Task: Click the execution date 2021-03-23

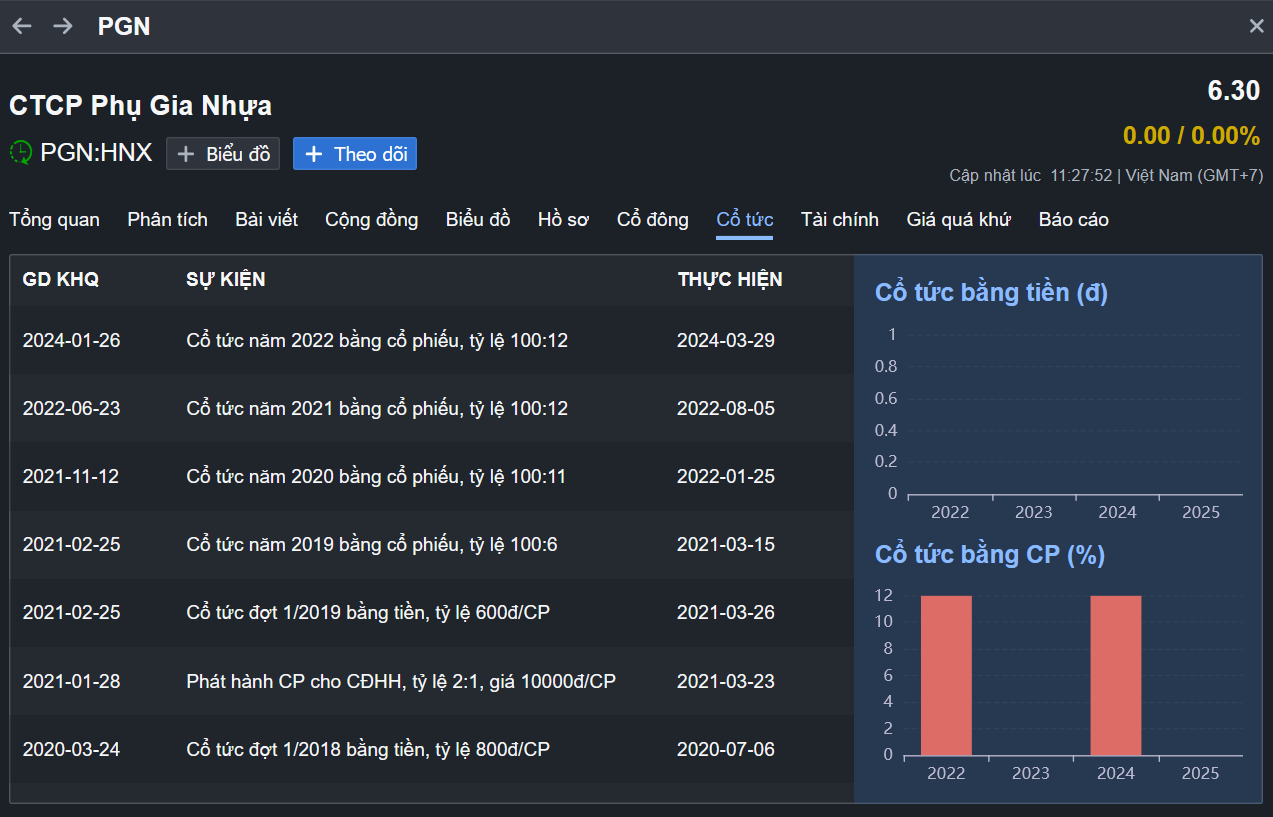Action: [x=726, y=681]
